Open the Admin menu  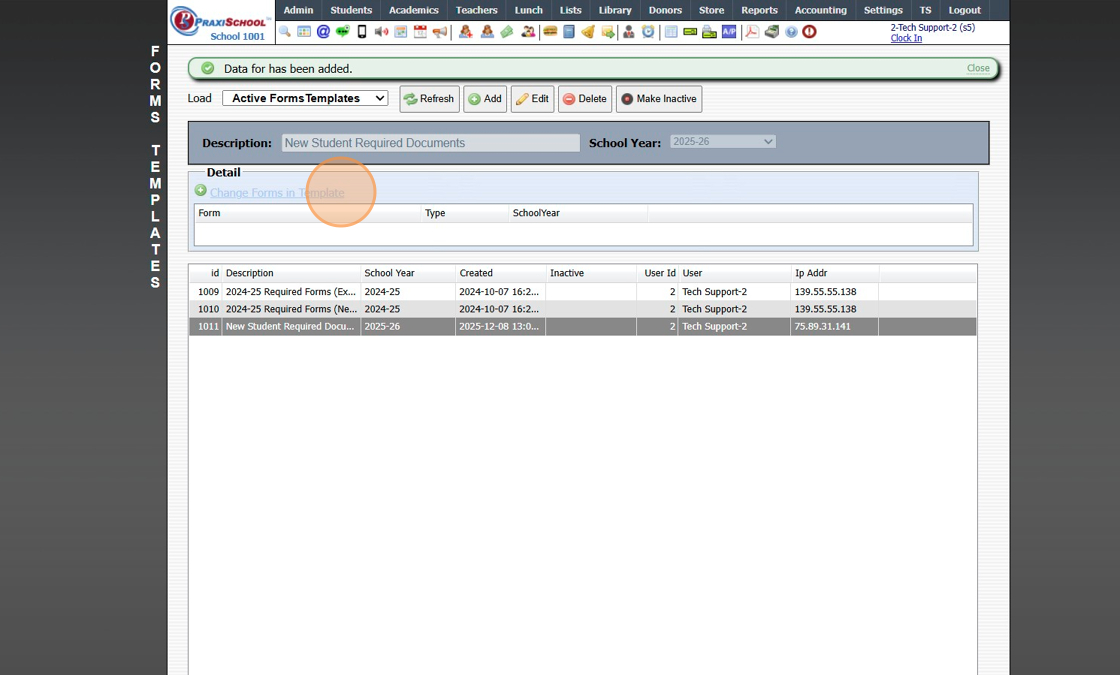[x=298, y=10]
